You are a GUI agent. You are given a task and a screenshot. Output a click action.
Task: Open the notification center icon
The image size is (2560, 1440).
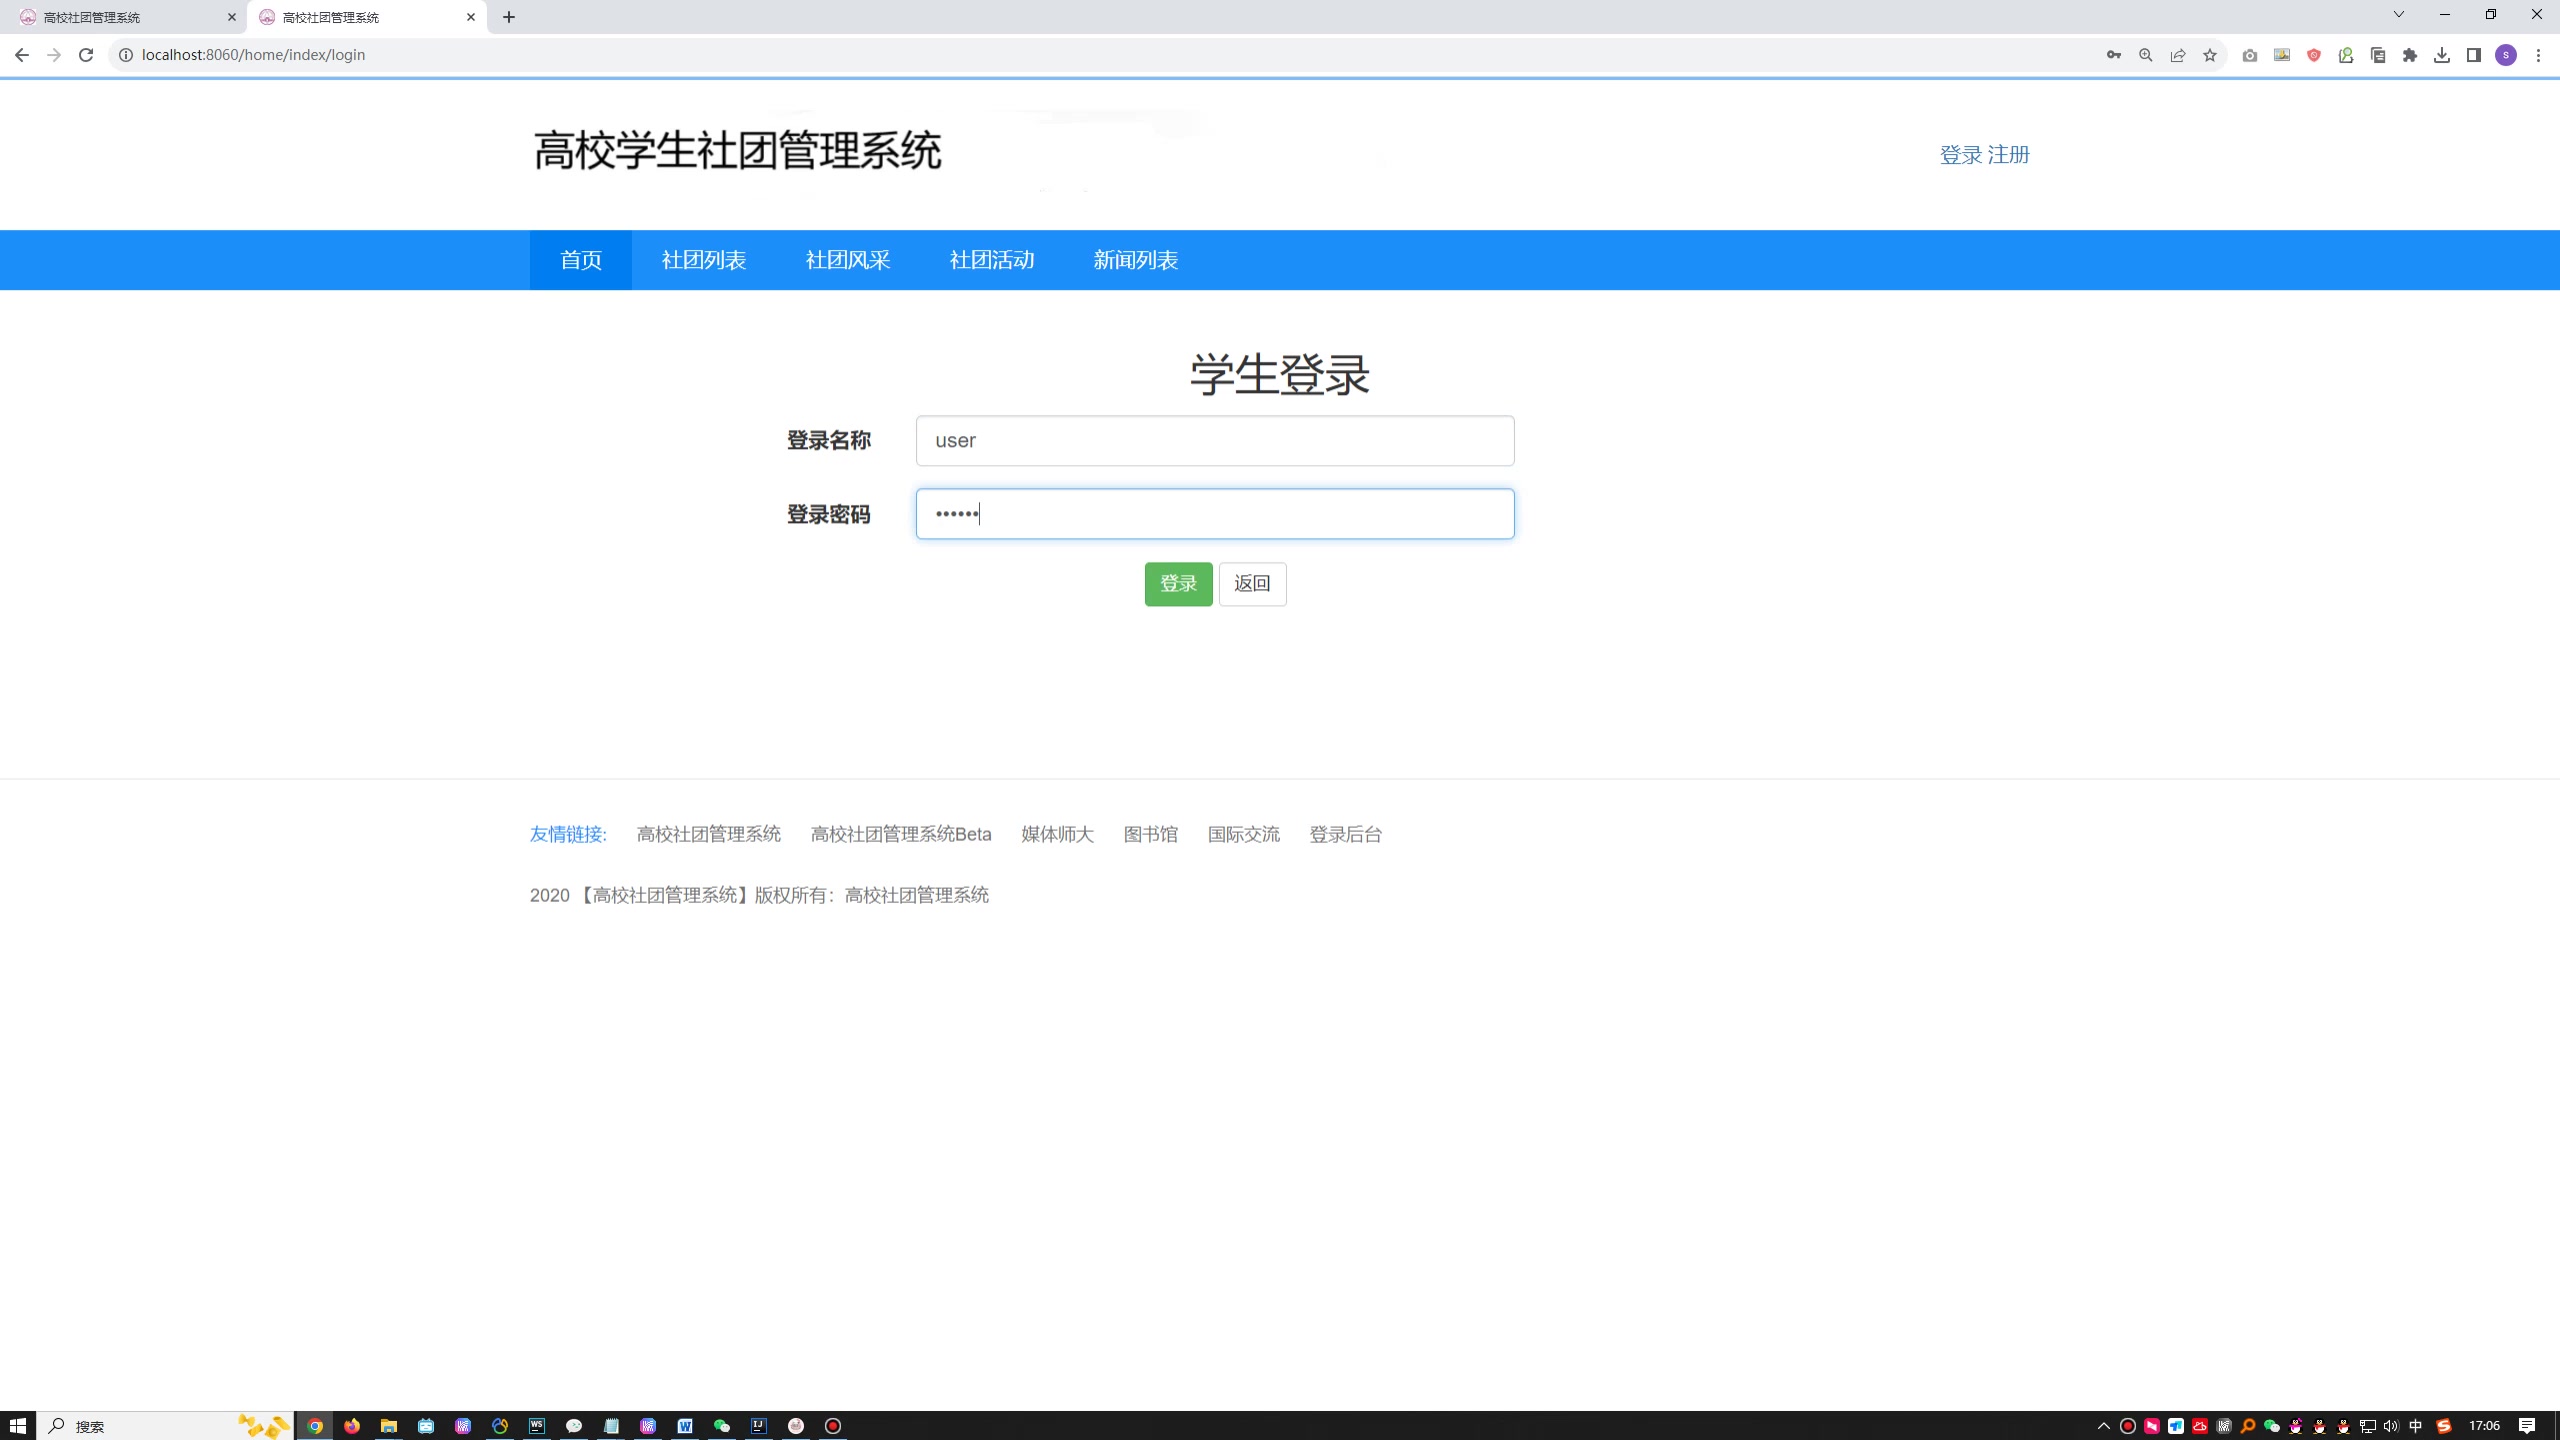click(x=2527, y=1426)
